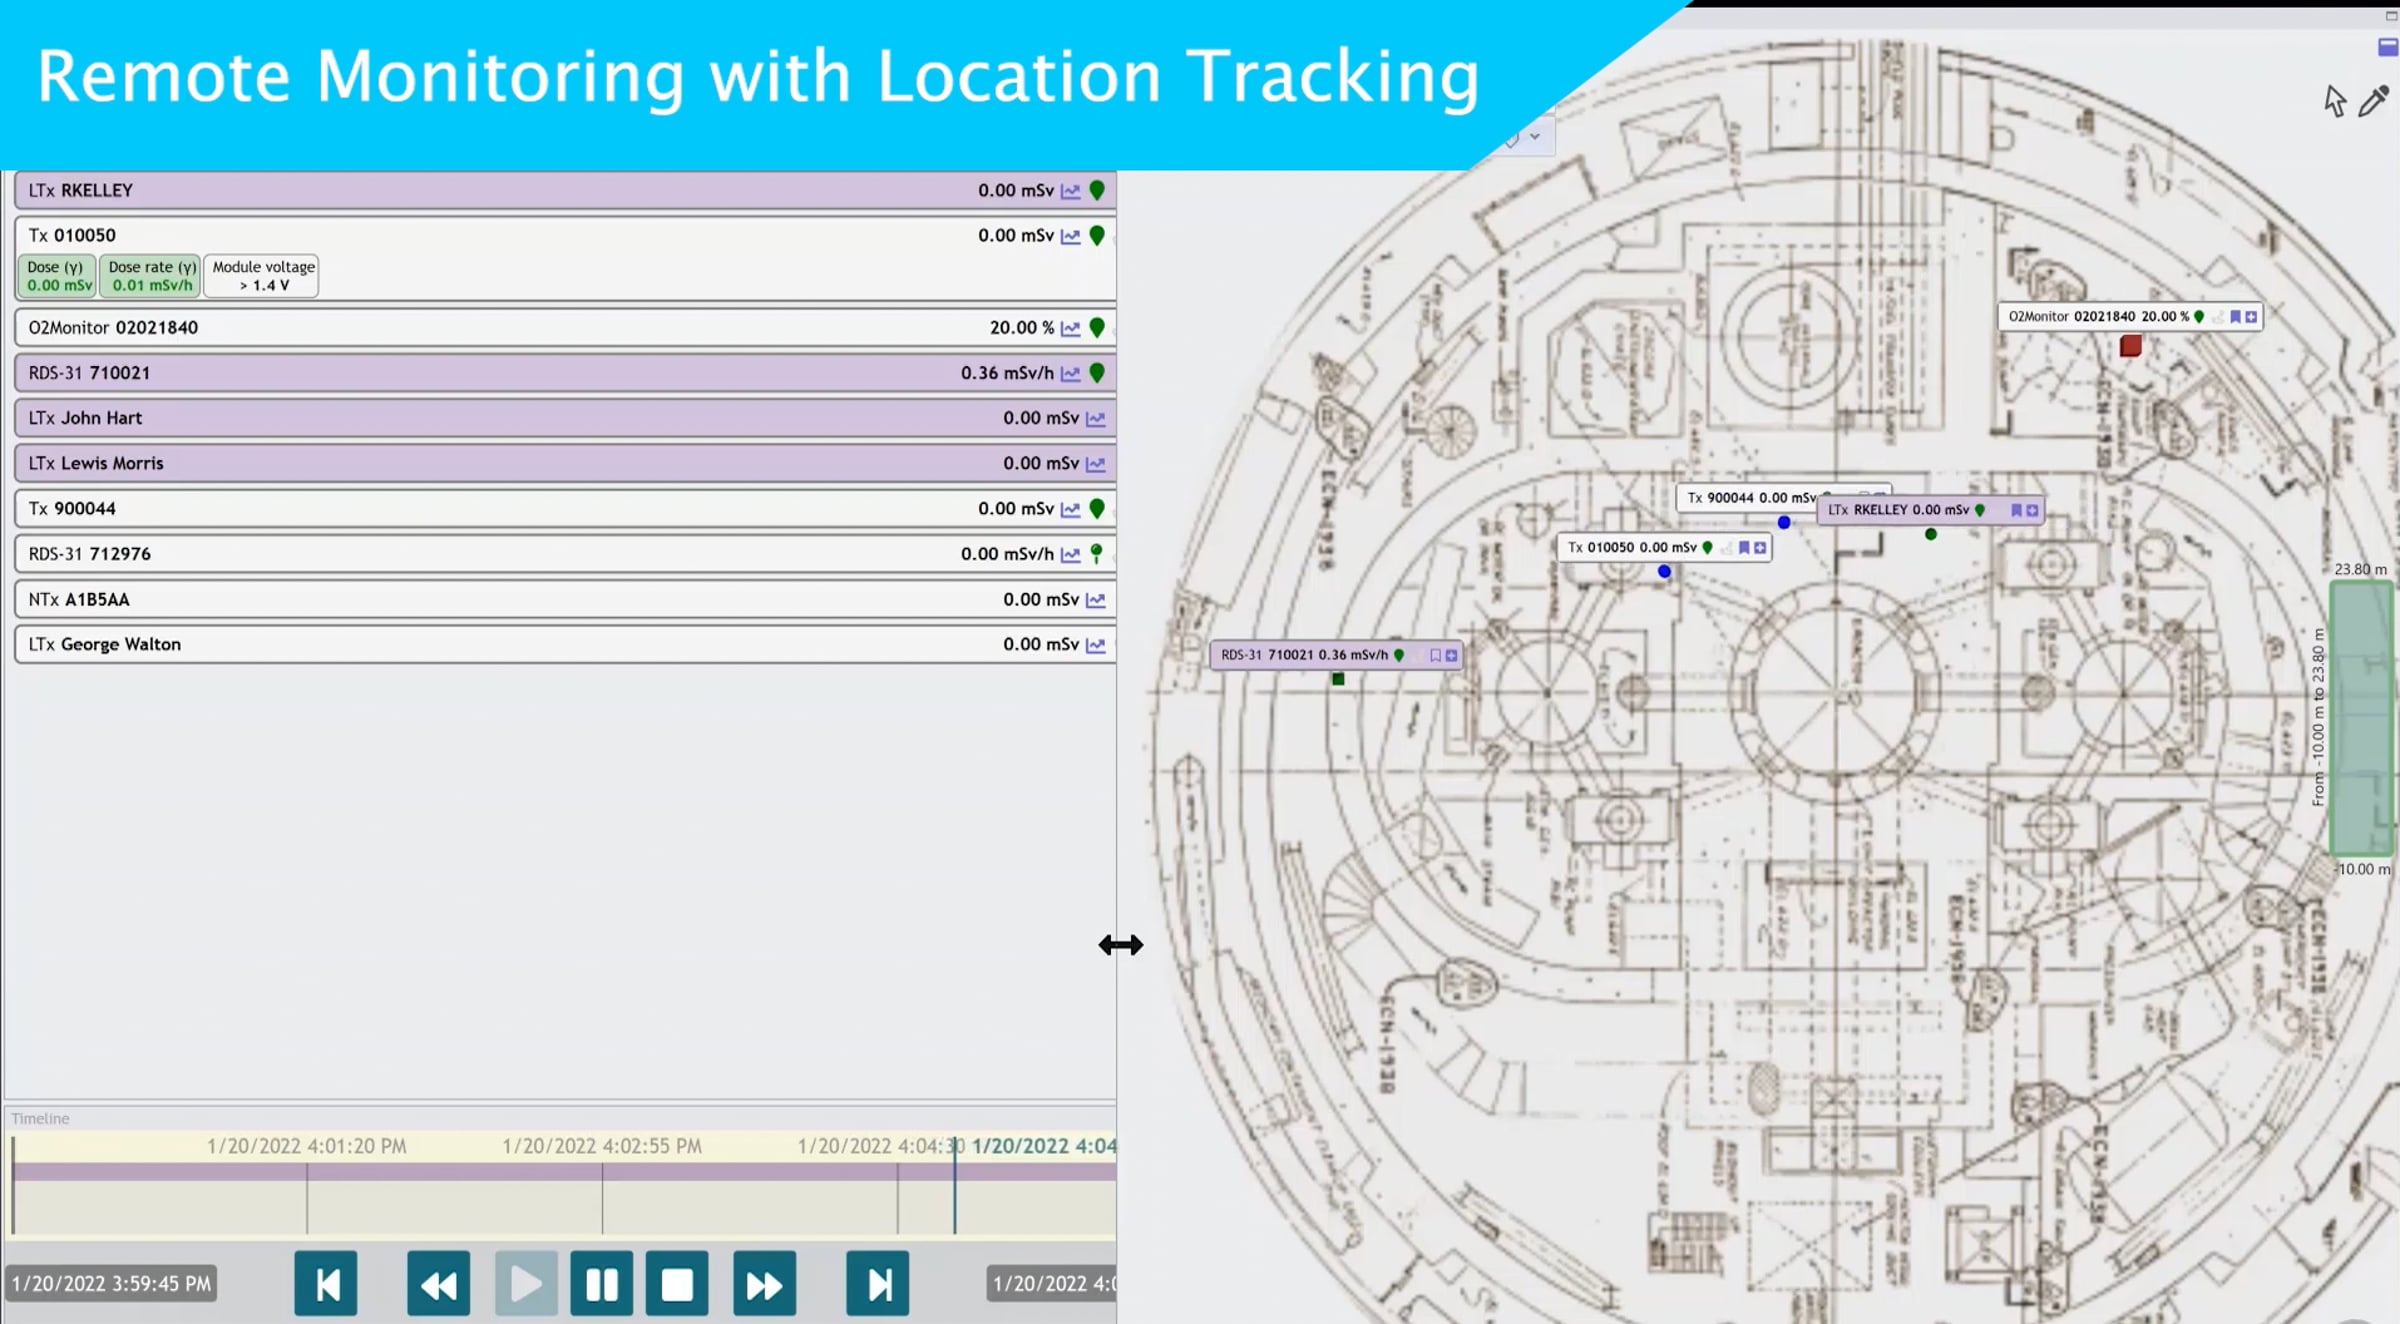Open the map toolbar dropdown chevron

(1535, 136)
